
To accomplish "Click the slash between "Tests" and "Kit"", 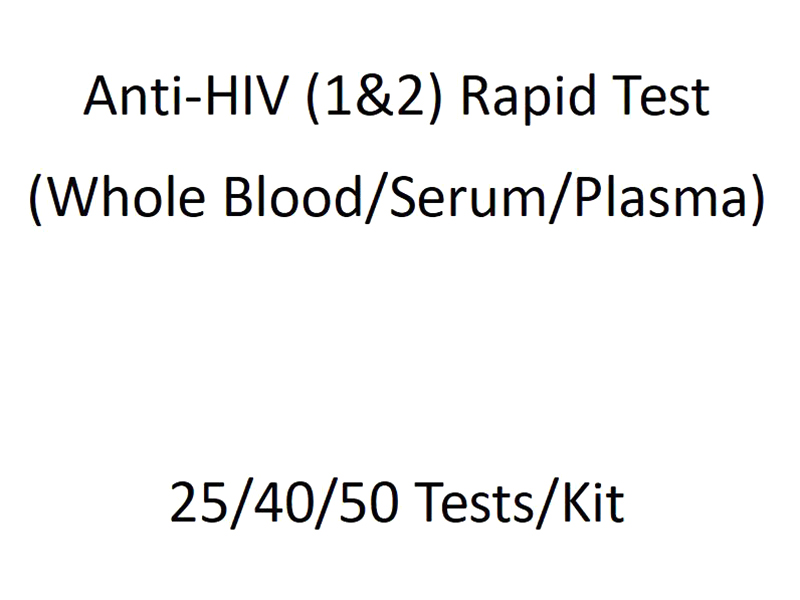I will pos(548,504).
